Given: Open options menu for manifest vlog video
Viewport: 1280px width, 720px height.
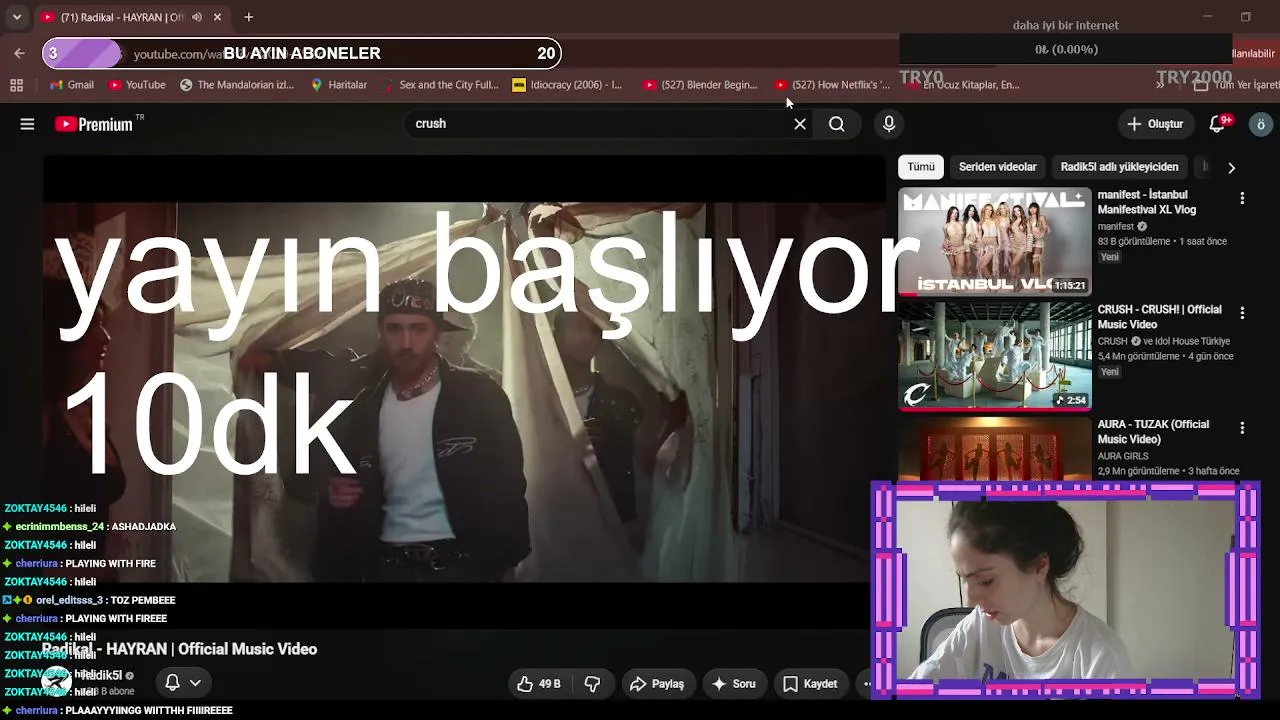Looking at the screenshot, I should point(1242,198).
